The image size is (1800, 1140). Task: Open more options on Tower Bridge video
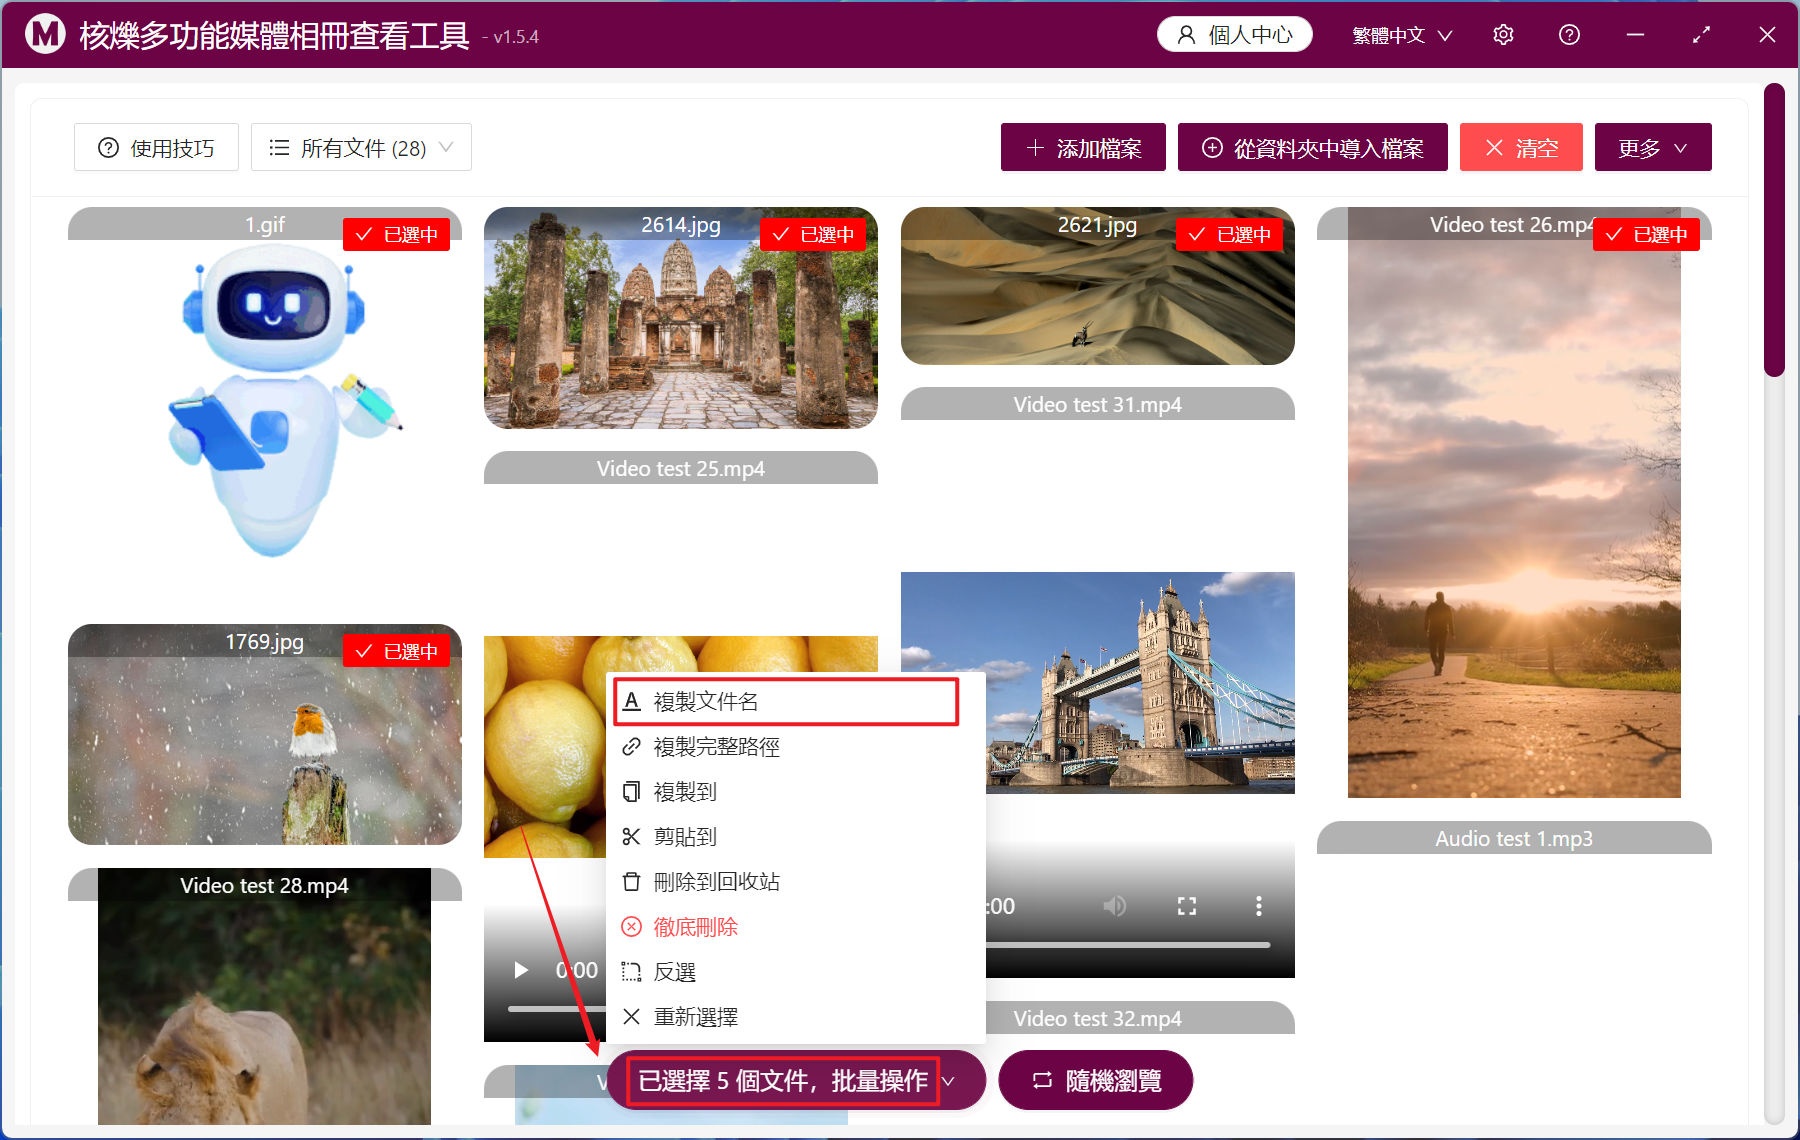pyautogui.click(x=1258, y=906)
